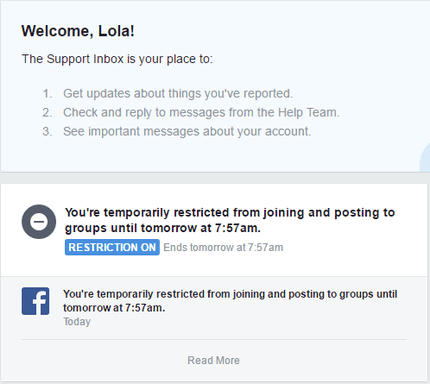Screen dimensions: 430x384
Task: Click the horizontal divider above Read More
Action: click(214, 340)
